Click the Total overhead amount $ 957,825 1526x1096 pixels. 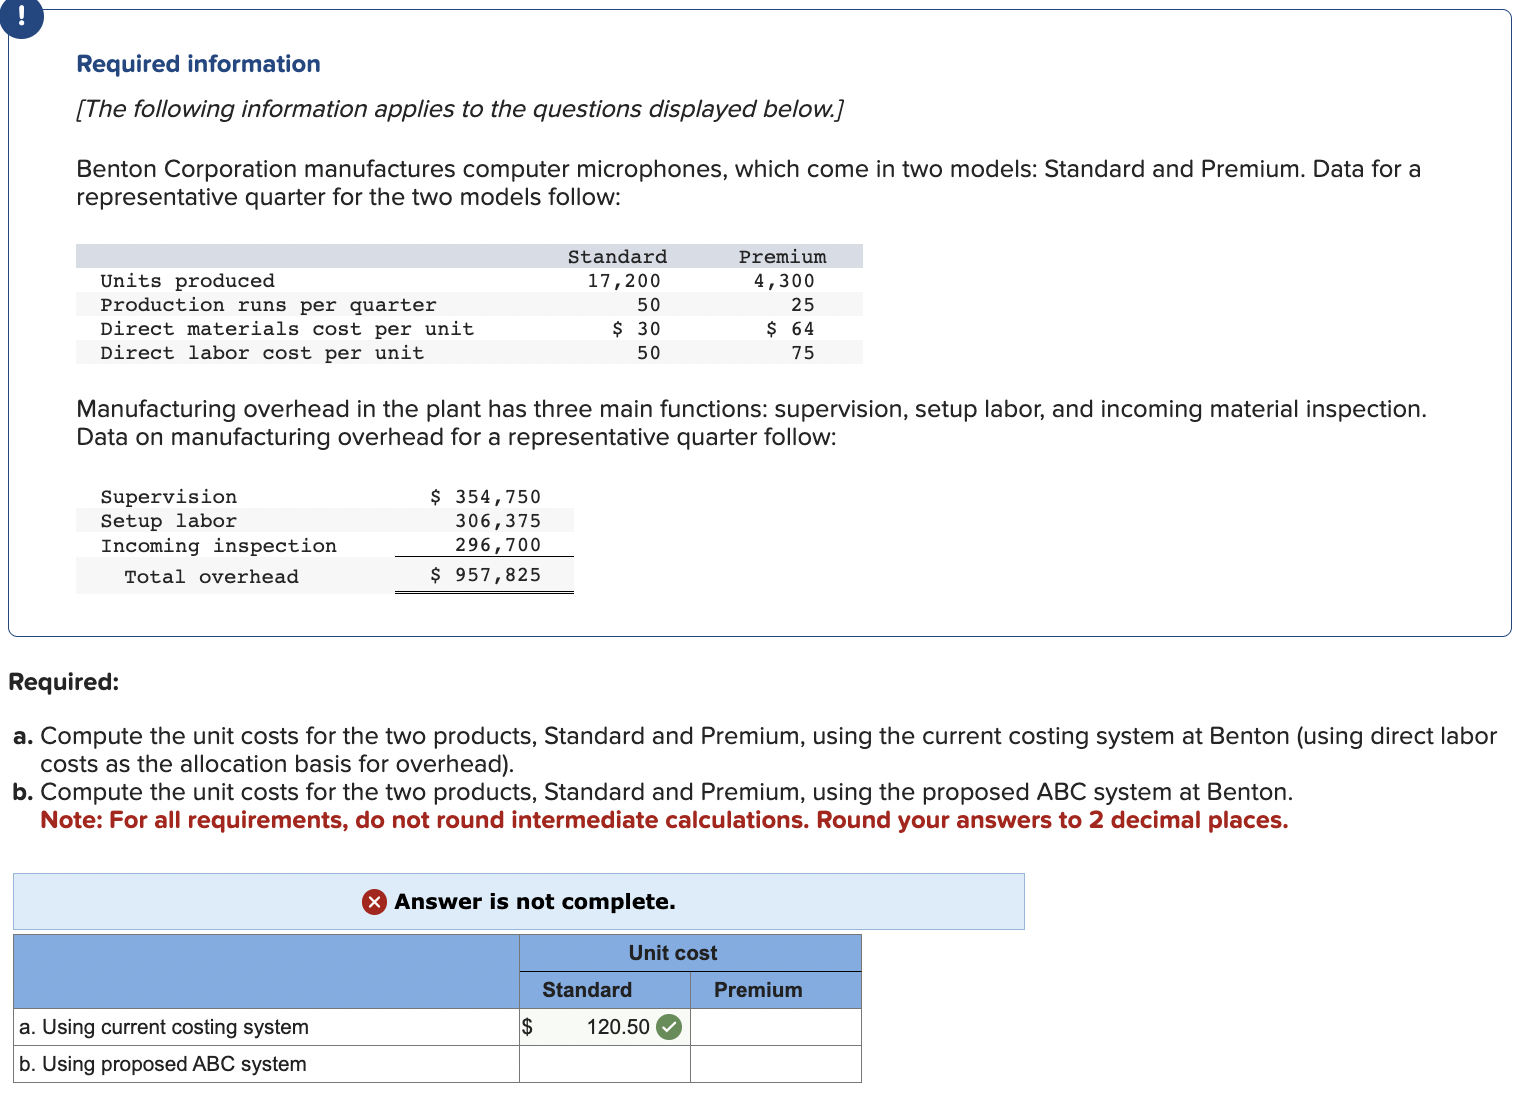click(x=485, y=575)
